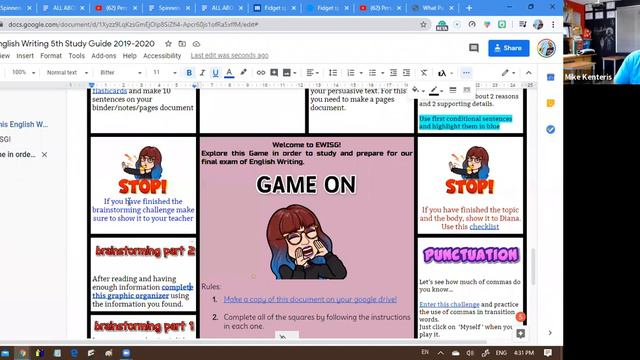Open the border width tool

(x=453, y=90)
